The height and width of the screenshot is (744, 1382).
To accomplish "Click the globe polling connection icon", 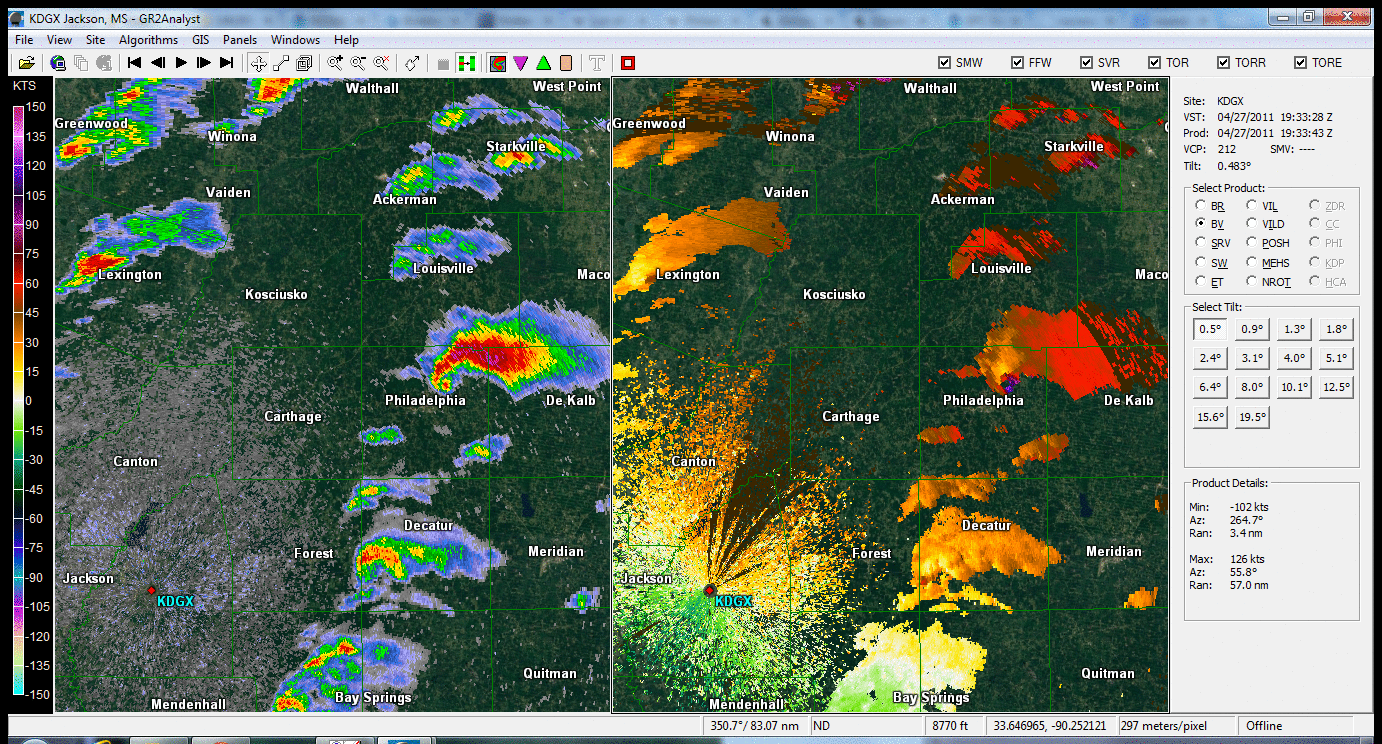I will tap(58, 63).
